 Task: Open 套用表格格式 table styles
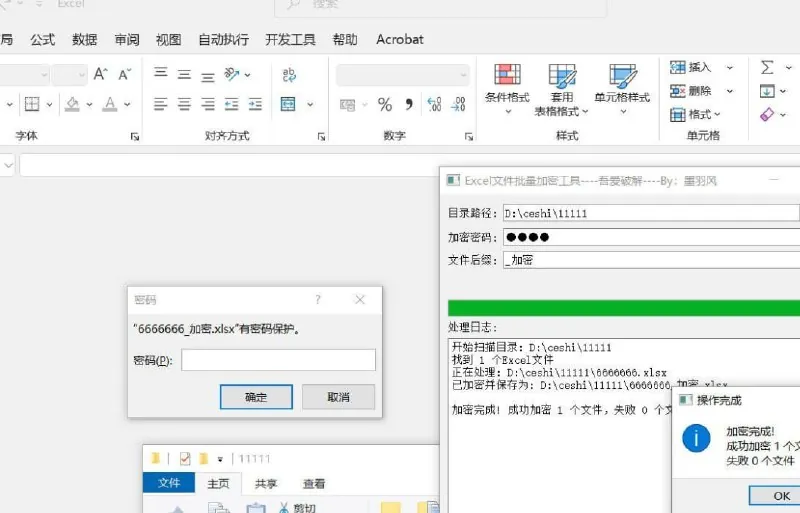click(x=562, y=90)
